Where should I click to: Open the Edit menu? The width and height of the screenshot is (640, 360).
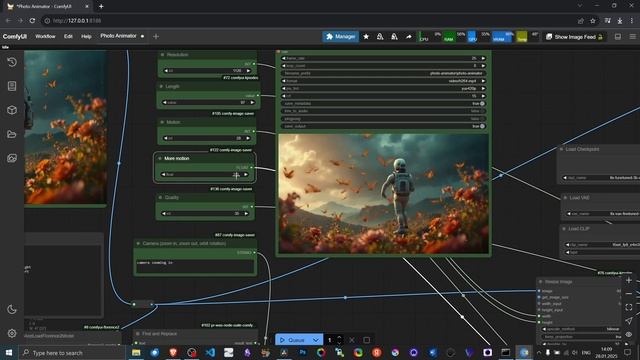pos(68,36)
